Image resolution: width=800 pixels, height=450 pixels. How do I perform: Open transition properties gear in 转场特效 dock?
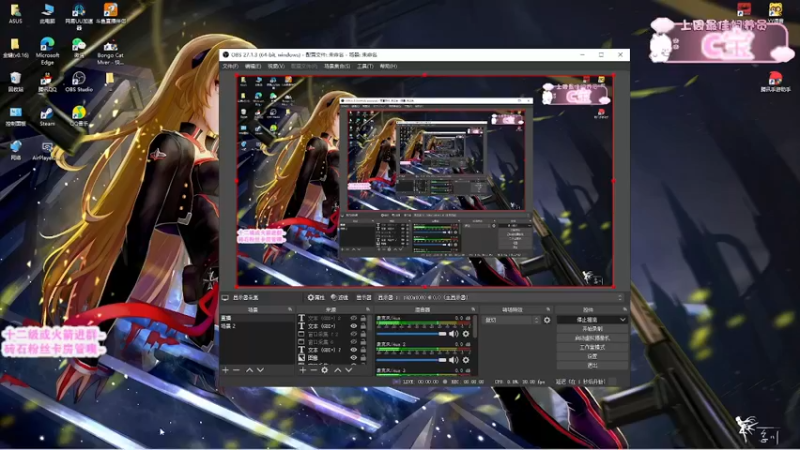tap(547, 320)
